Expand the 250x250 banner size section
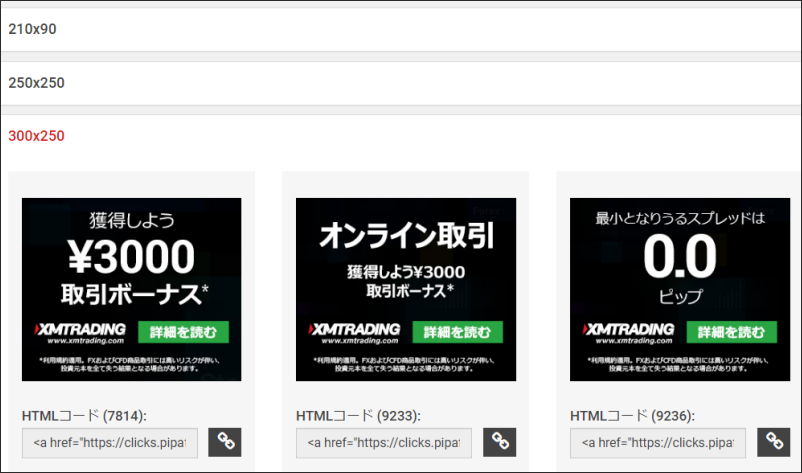802x473 pixels. (36, 83)
